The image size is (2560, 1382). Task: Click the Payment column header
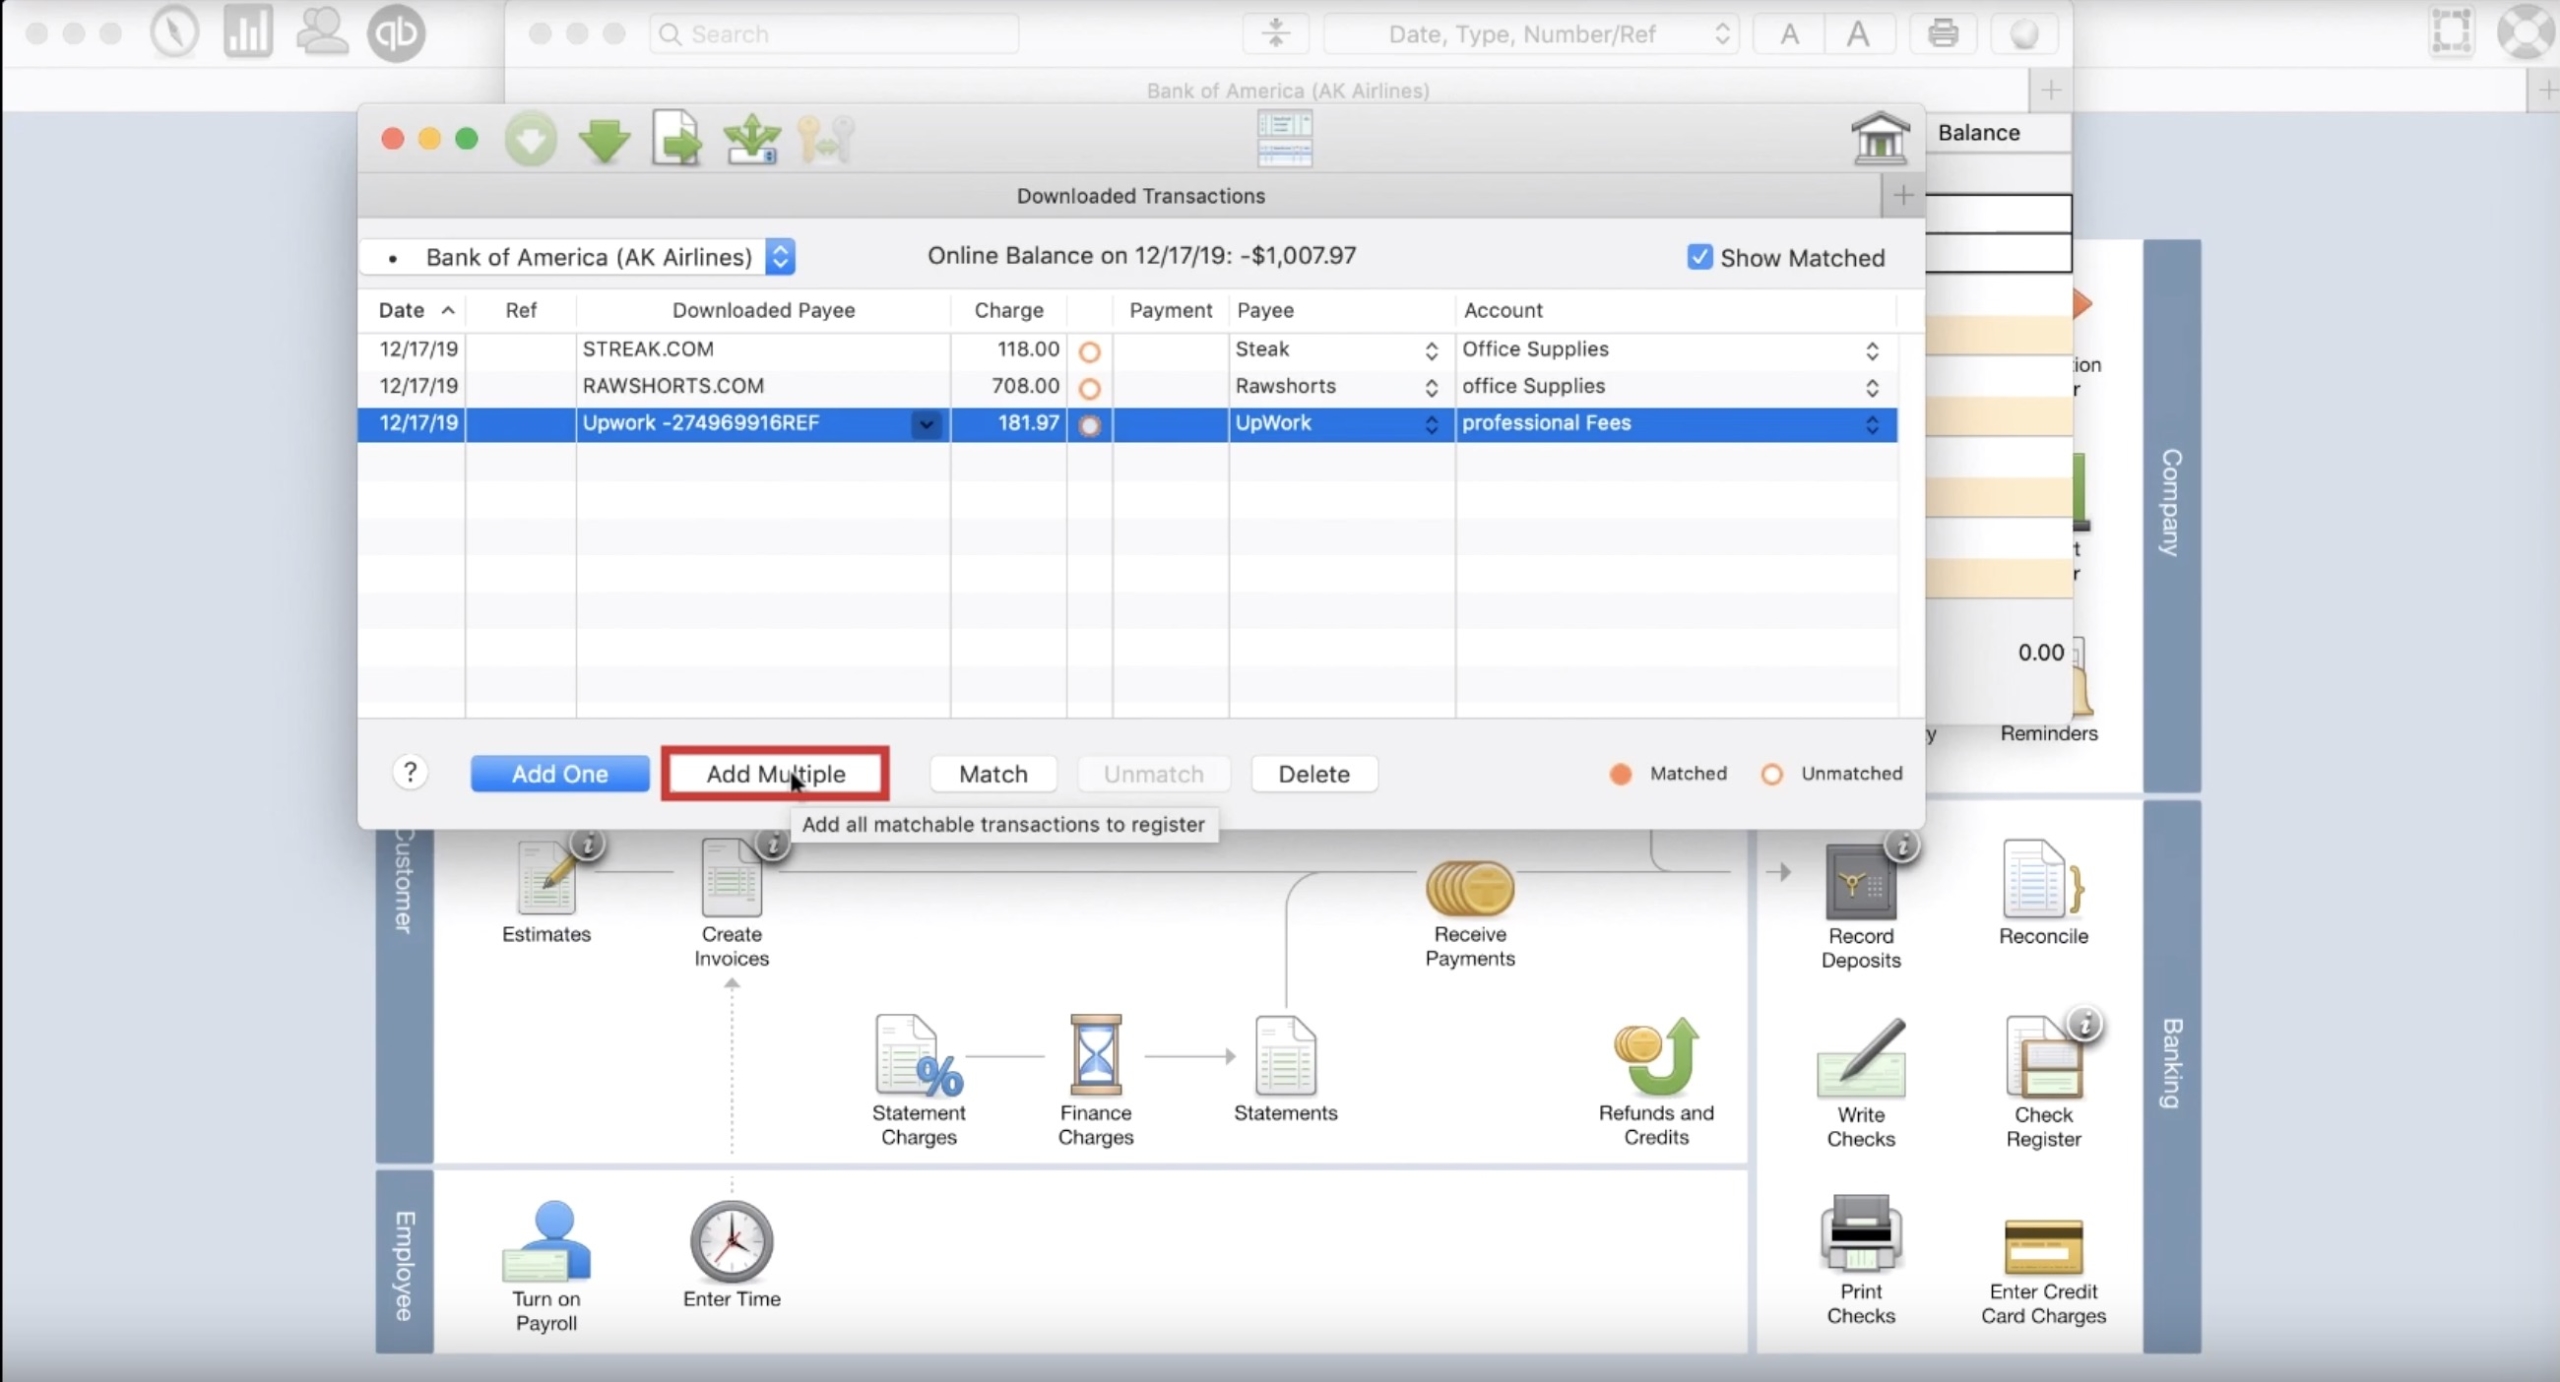tap(1170, 310)
